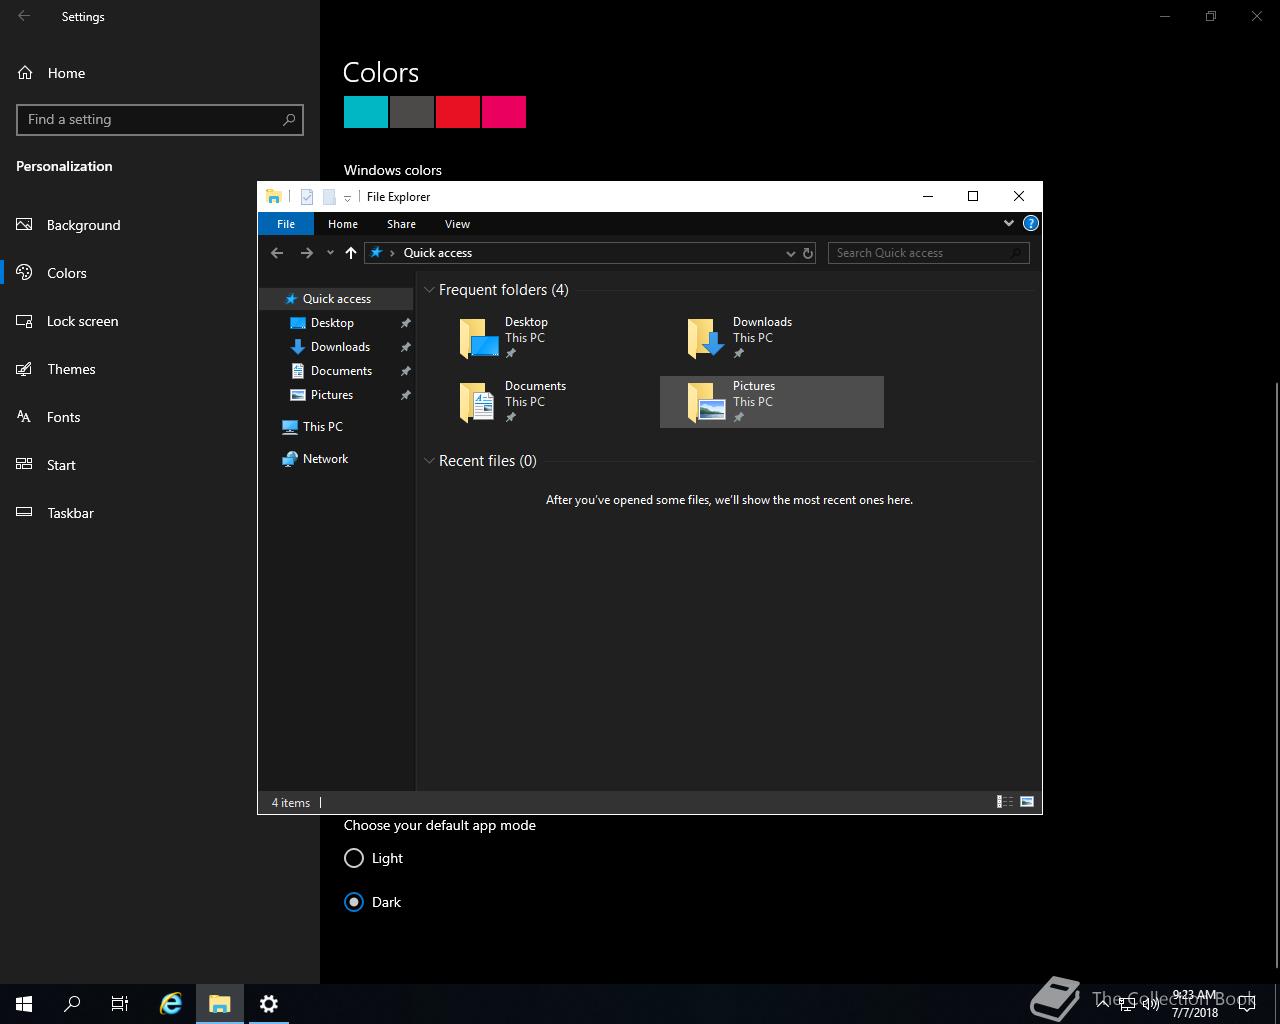Open Taskbar settings page

[160, 513]
